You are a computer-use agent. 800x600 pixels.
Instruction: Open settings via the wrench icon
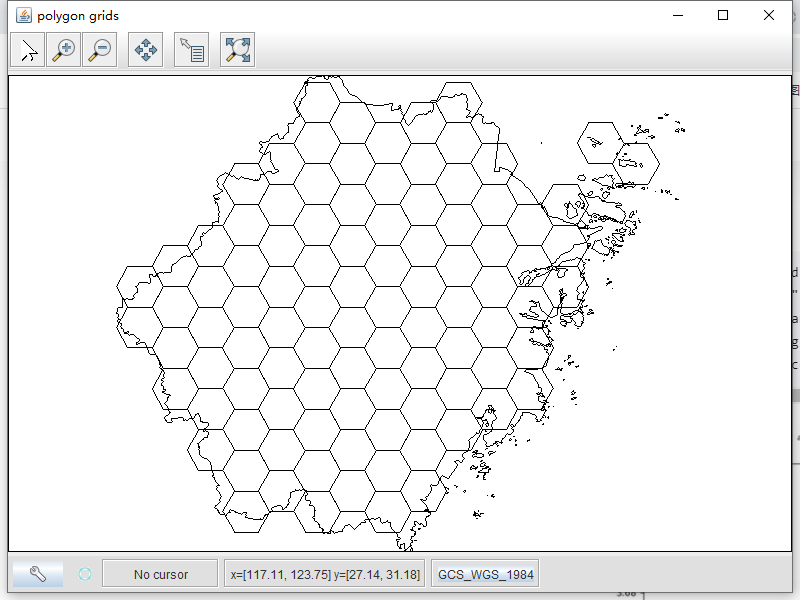coord(38,573)
